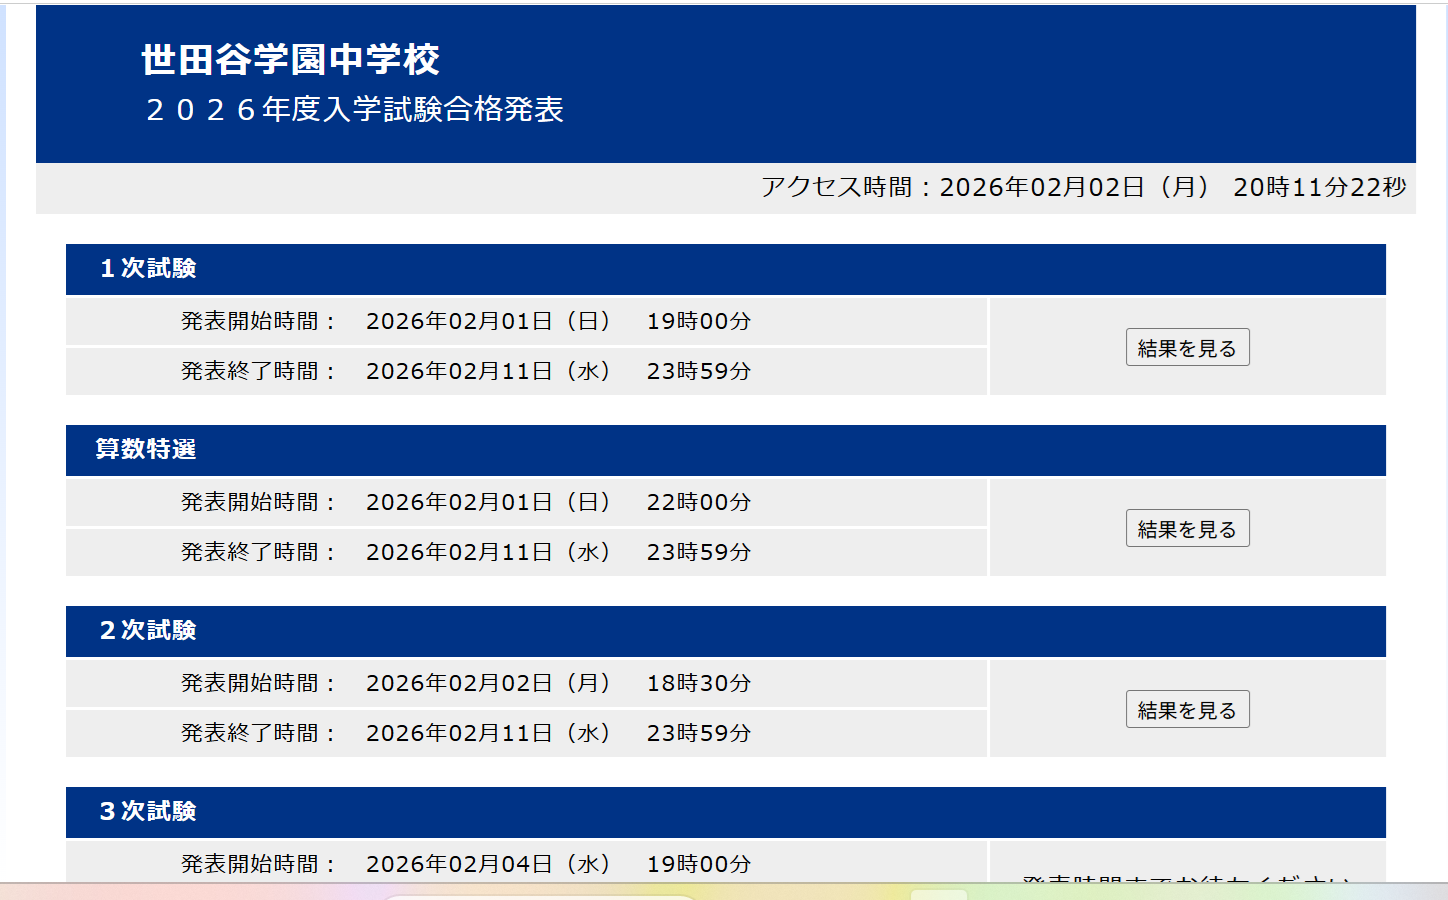Viewport: 1448px width, 900px height.
Task: Click 18時30分 start time in 2次試験
Action: tap(698, 684)
